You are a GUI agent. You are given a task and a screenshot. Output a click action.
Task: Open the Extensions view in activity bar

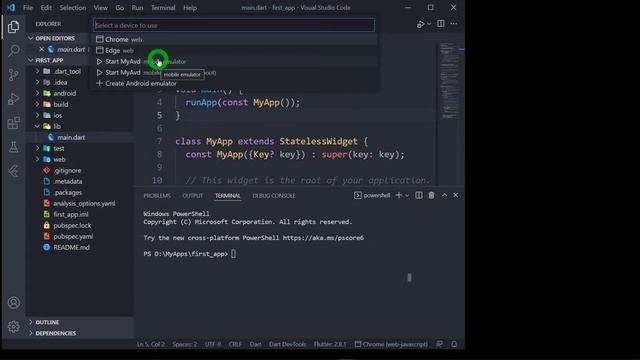click(x=13, y=123)
